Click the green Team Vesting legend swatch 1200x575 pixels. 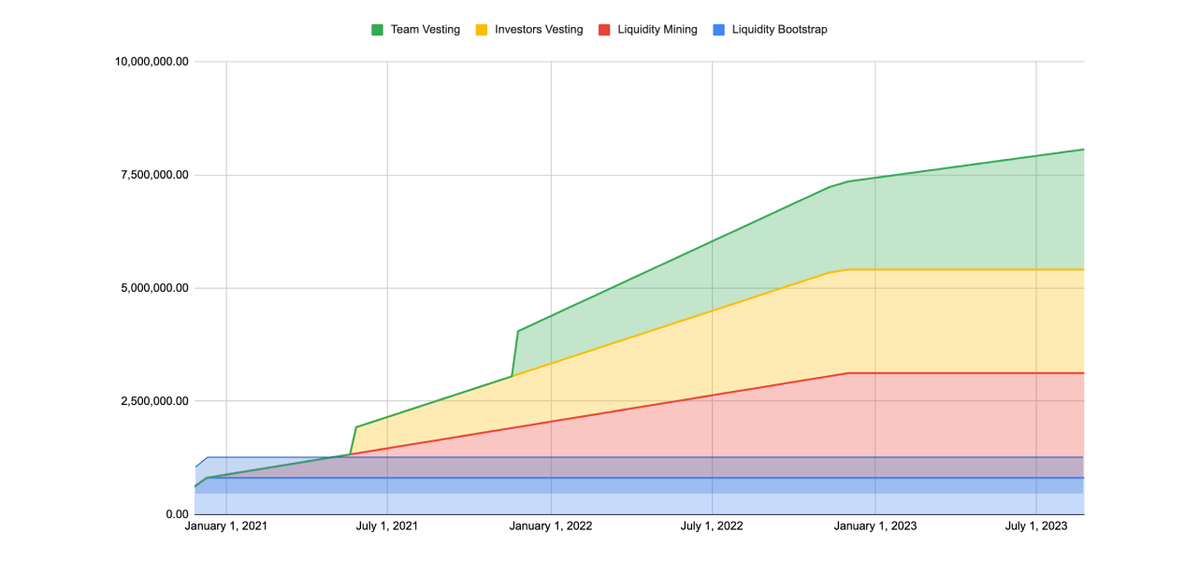[x=378, y=30]
